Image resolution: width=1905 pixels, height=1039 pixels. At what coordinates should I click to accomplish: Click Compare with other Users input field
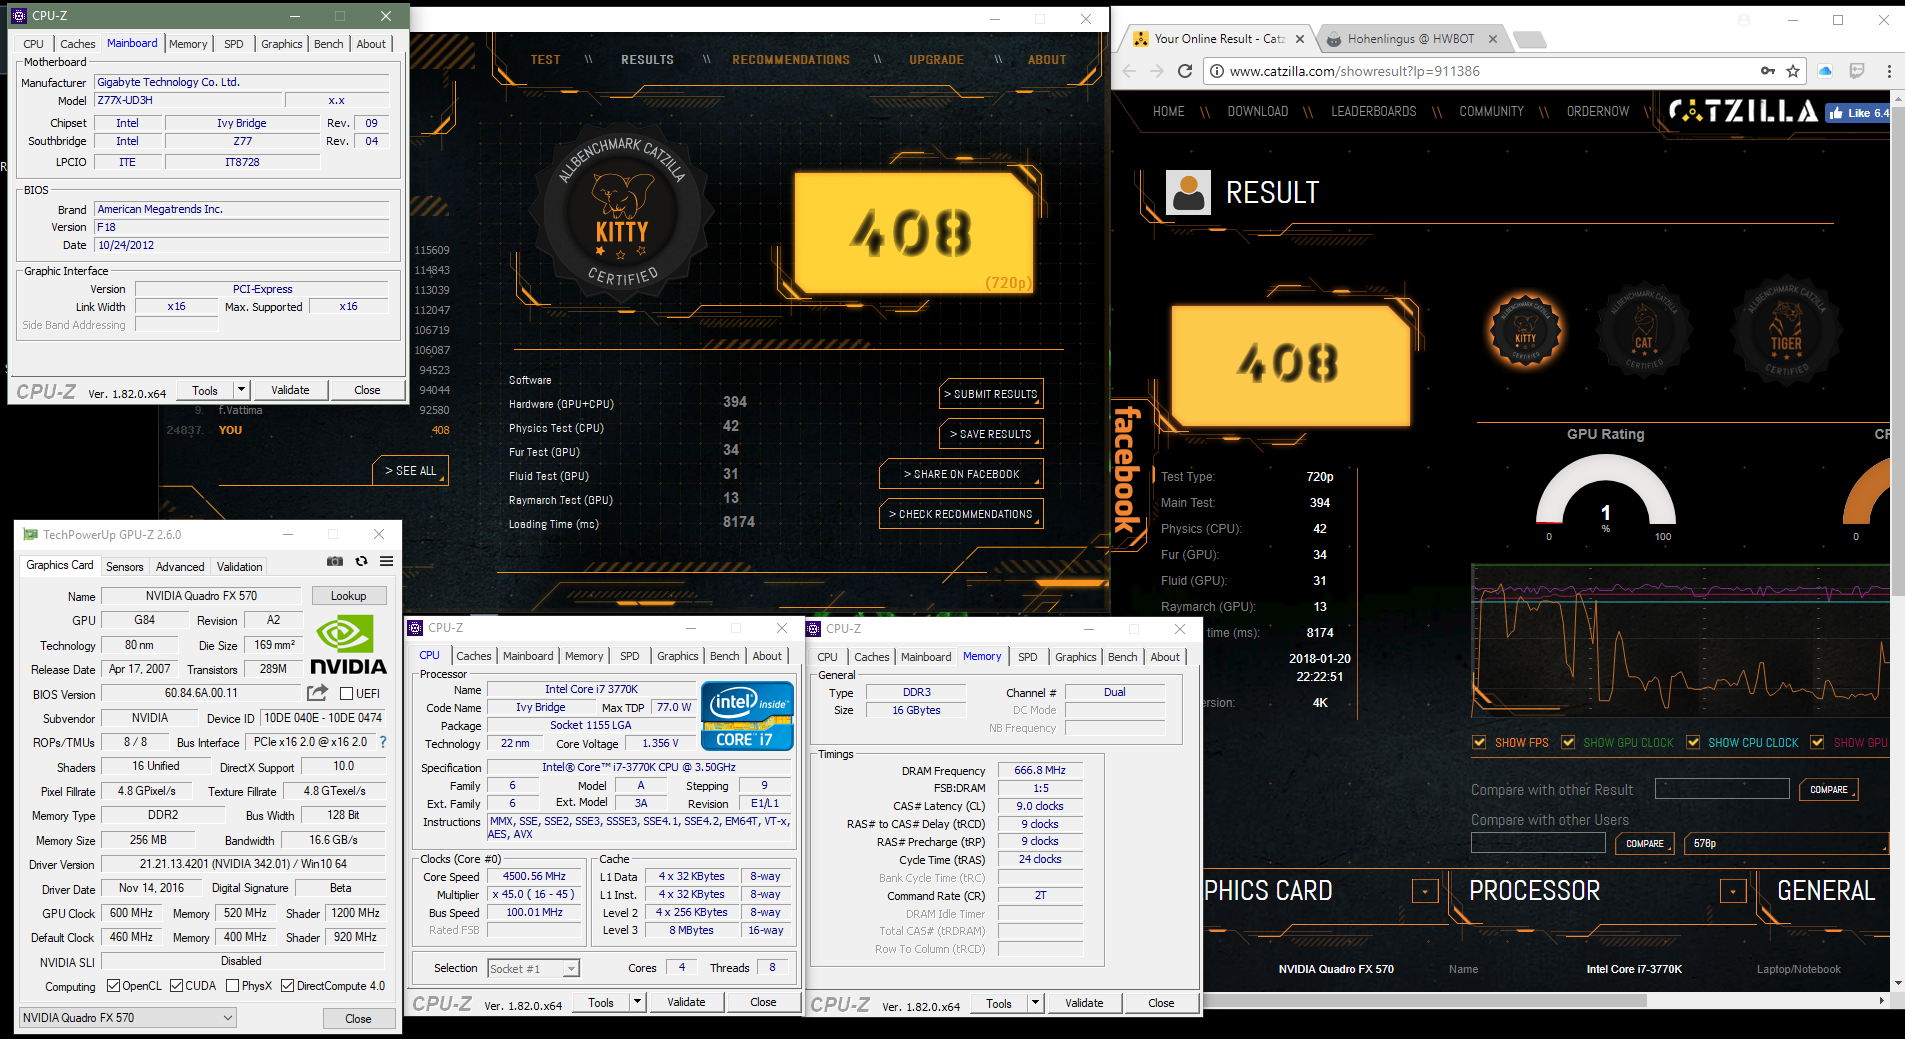coord(1538,843)
